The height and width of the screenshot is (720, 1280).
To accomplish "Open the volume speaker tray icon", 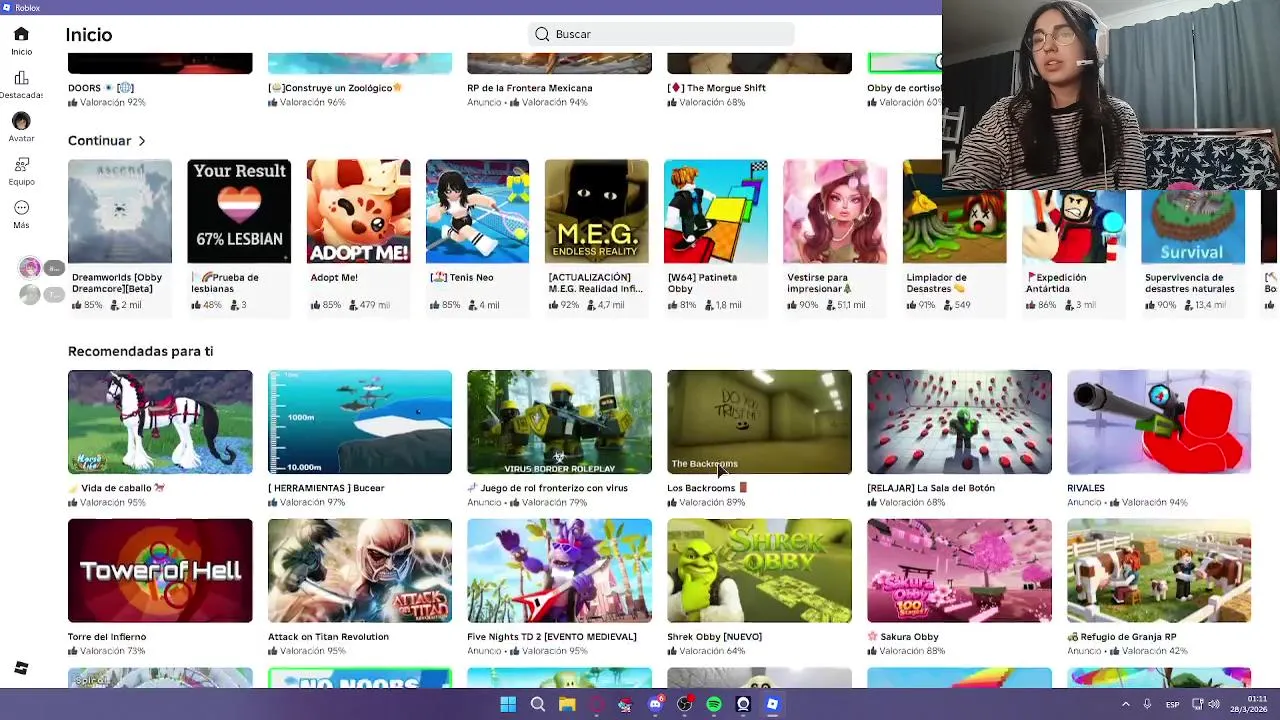I will click(x=1214, y=704).
